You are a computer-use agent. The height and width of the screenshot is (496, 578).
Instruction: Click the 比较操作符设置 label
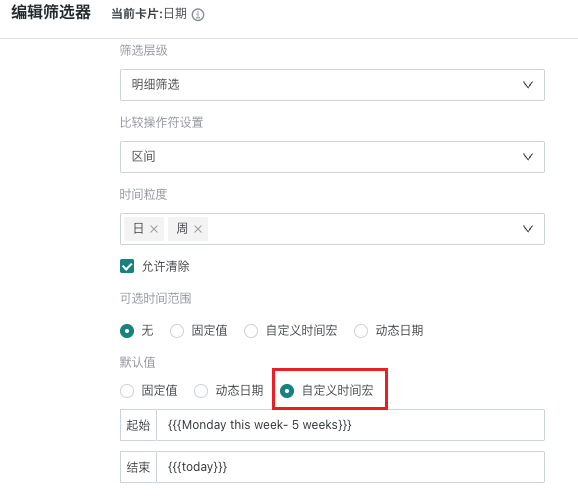click(161, 122)
